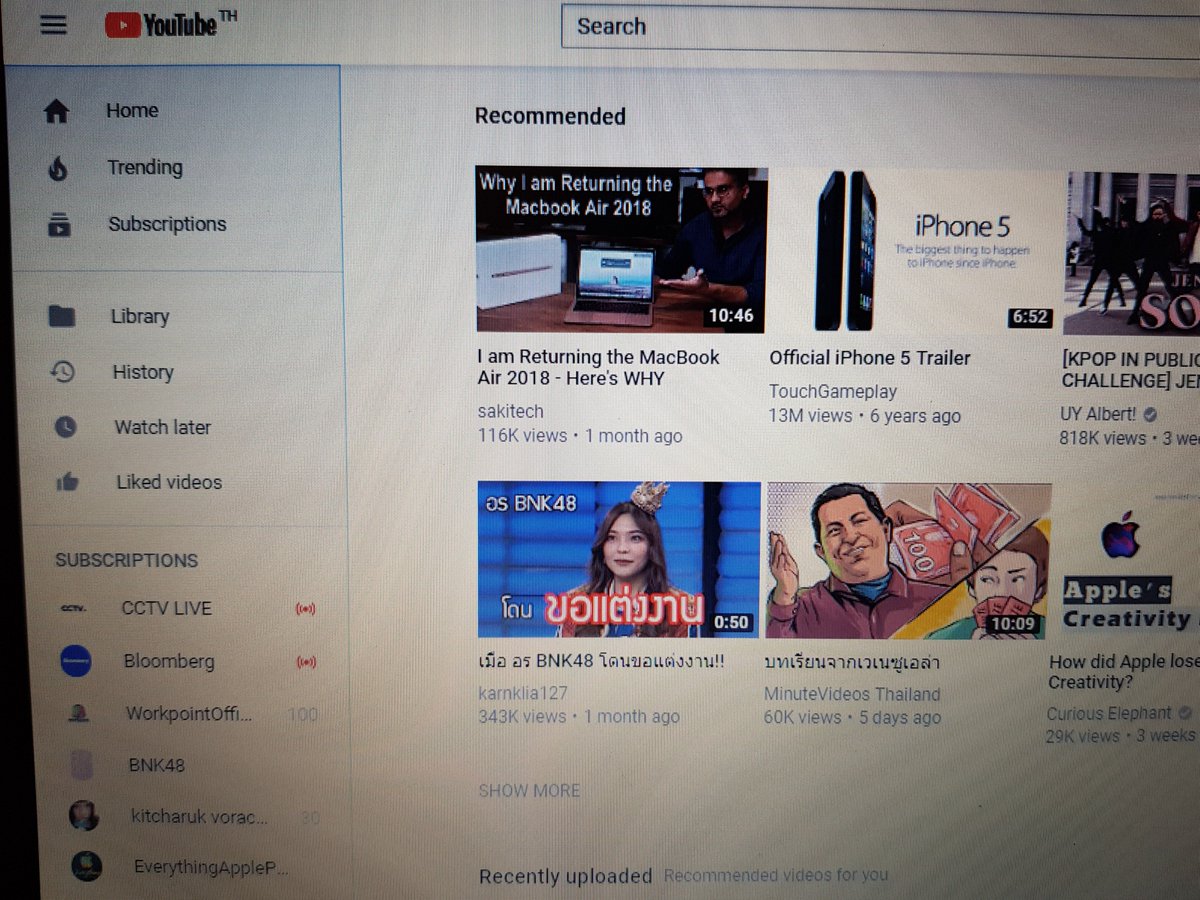Image resolution: width=1200 pixels, height=900 pixels.
Task: Open the hamburger guide menu
Action: point(53,25)
